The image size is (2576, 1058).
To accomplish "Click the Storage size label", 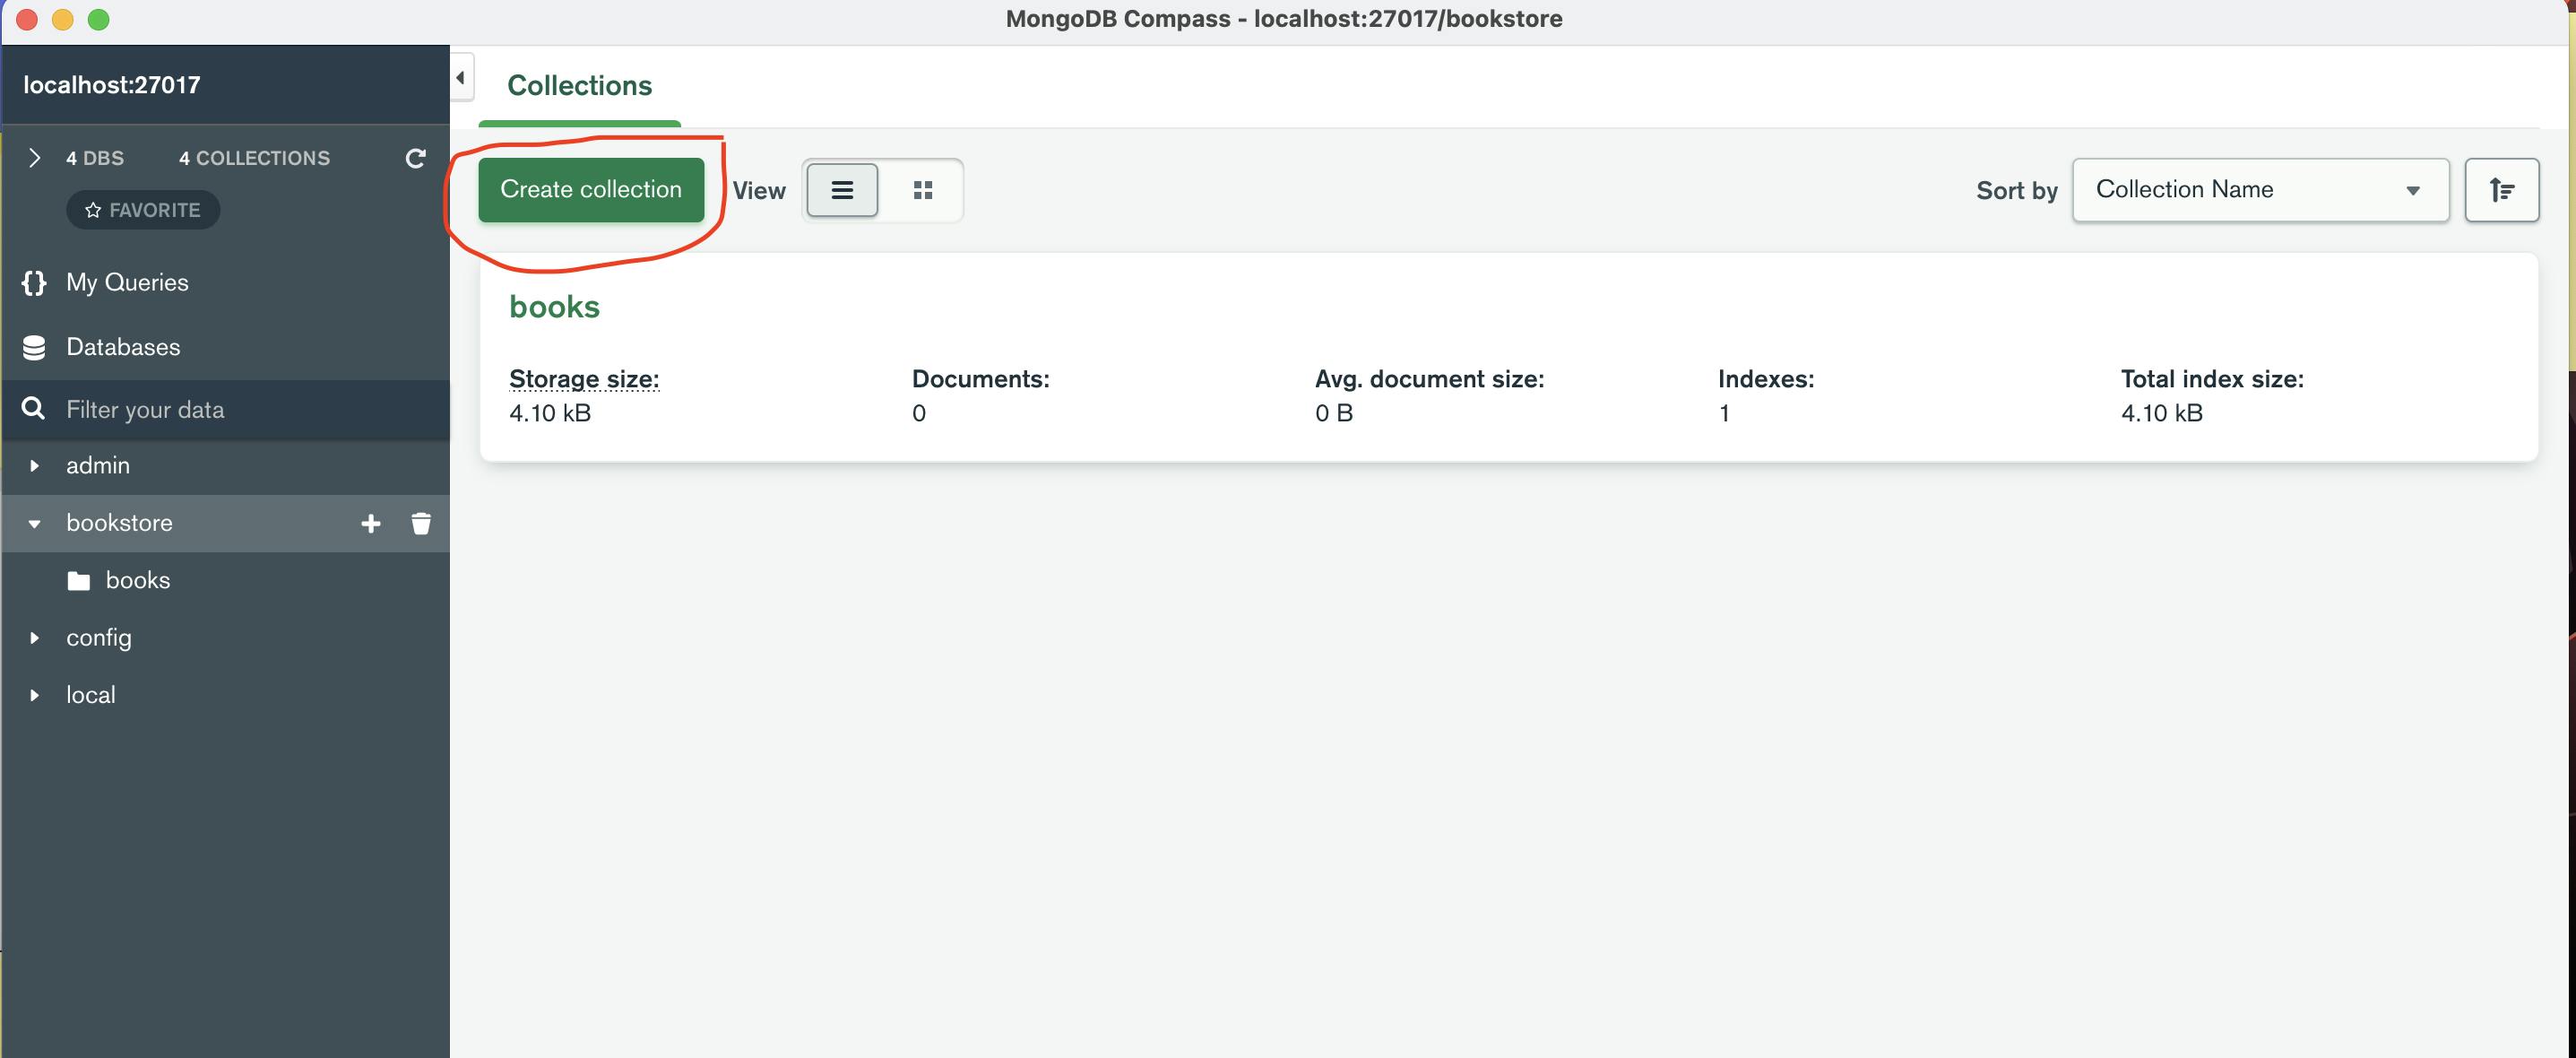I will click(x=584, y=379).
